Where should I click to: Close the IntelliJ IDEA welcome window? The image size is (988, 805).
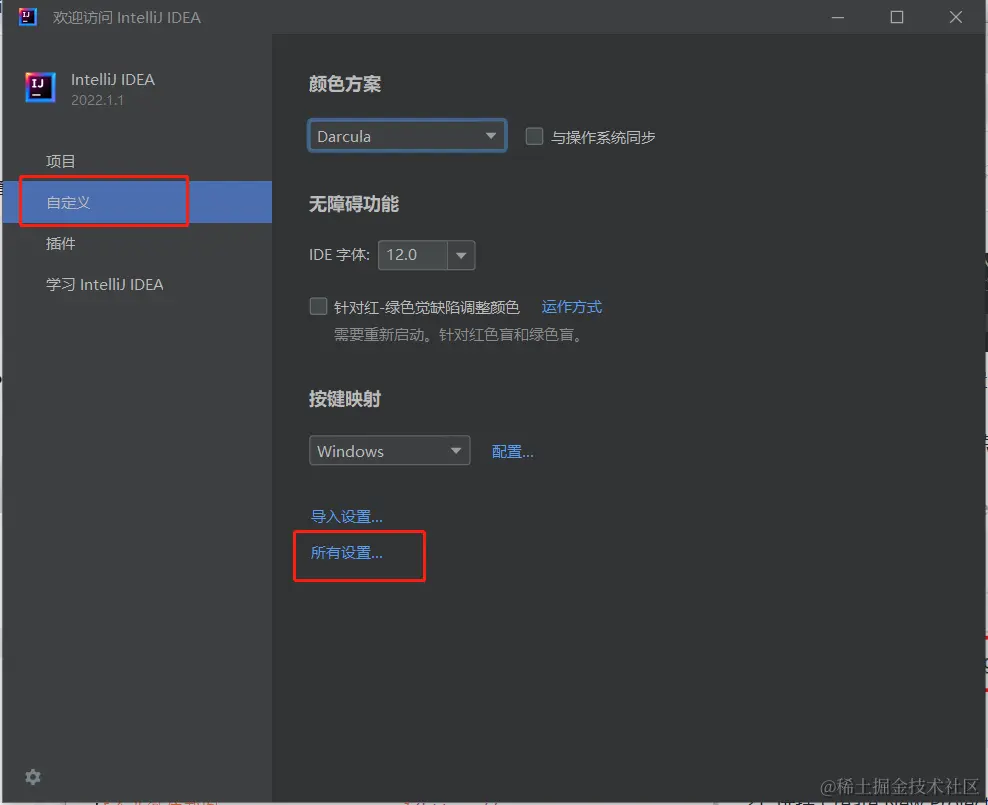tap(956, 17)
